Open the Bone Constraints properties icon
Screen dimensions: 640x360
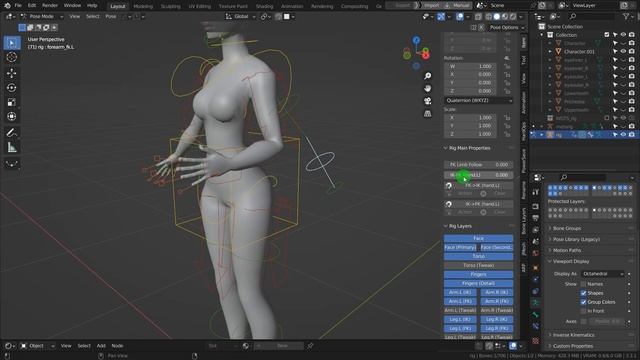click(x=536, y=326)
